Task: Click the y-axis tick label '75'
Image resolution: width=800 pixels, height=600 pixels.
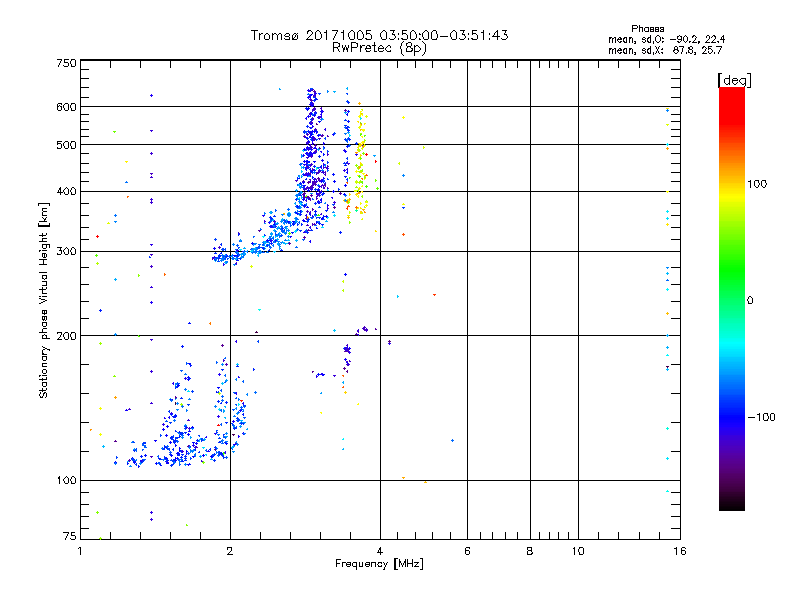Action: (x=70, y=536)
